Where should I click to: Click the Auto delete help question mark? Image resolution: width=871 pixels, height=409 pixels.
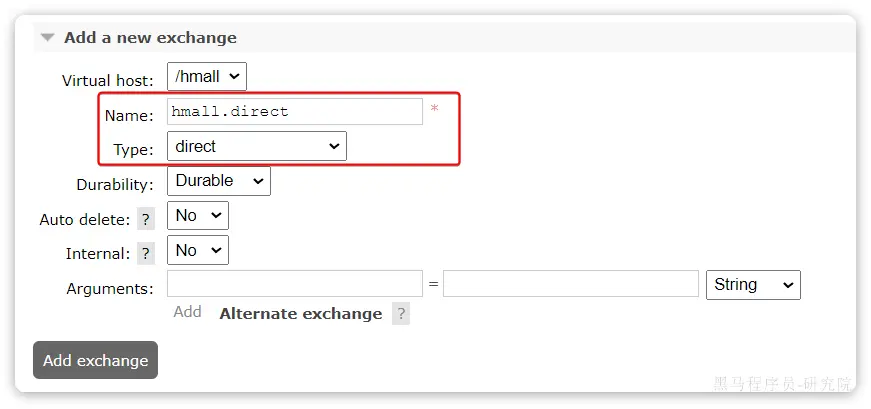point(146,219)
